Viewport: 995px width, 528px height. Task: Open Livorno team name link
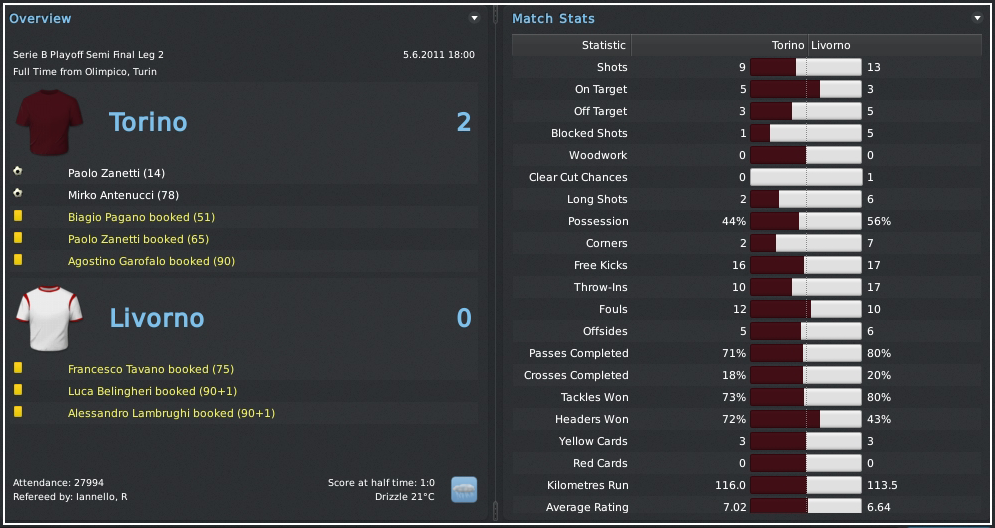[156, 318]
